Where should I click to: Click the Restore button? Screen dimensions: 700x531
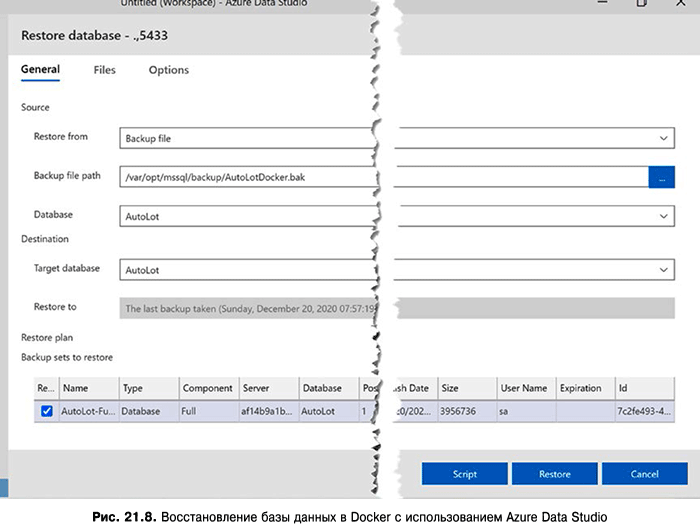[x=554, y=474]
